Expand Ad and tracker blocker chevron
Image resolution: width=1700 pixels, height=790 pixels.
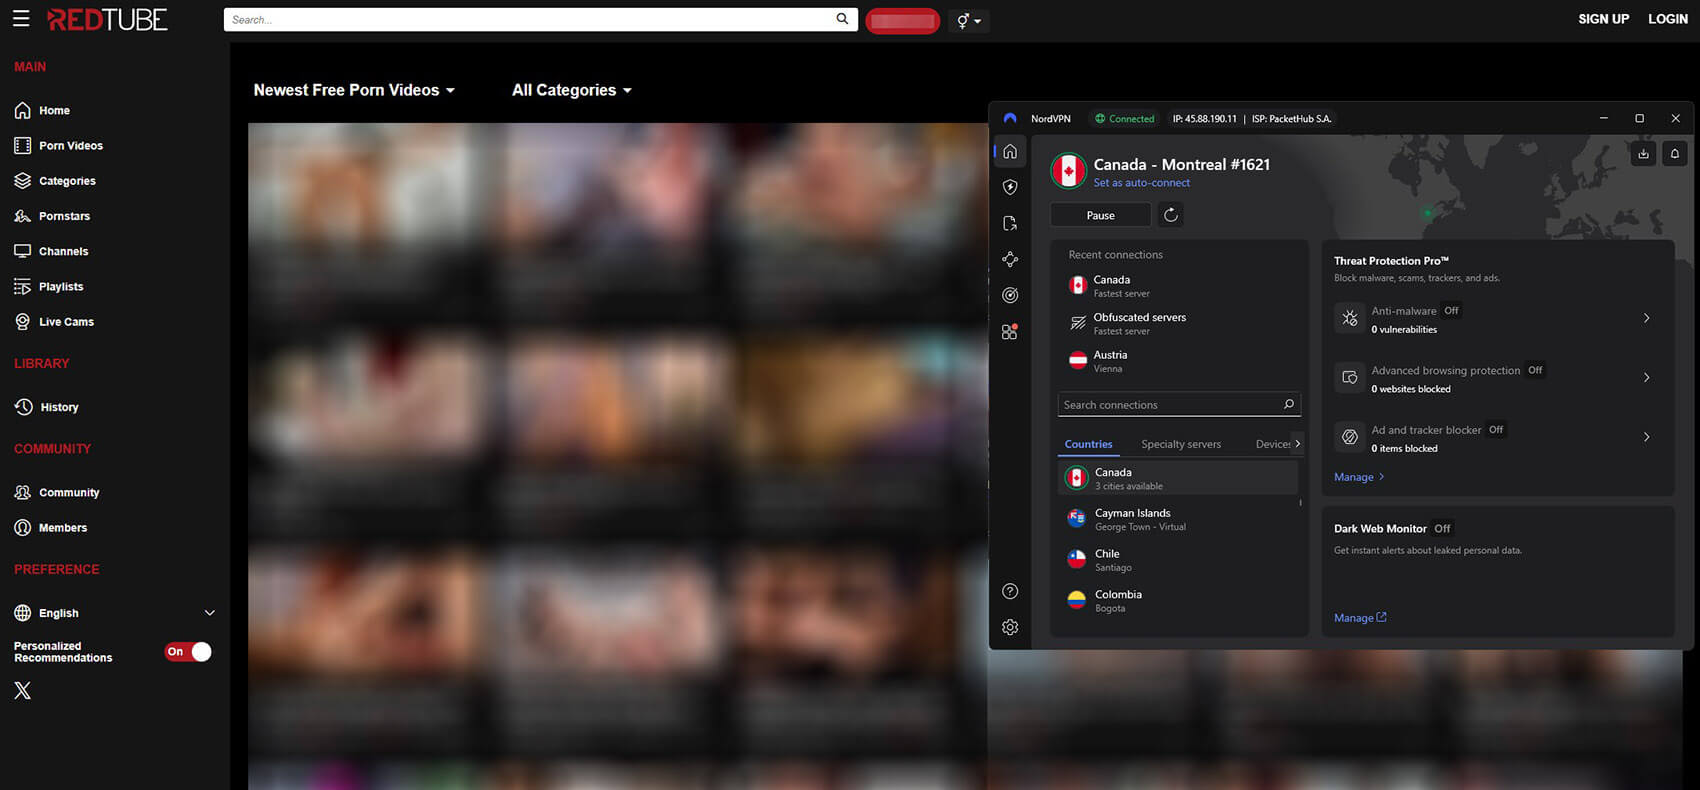1647,437
